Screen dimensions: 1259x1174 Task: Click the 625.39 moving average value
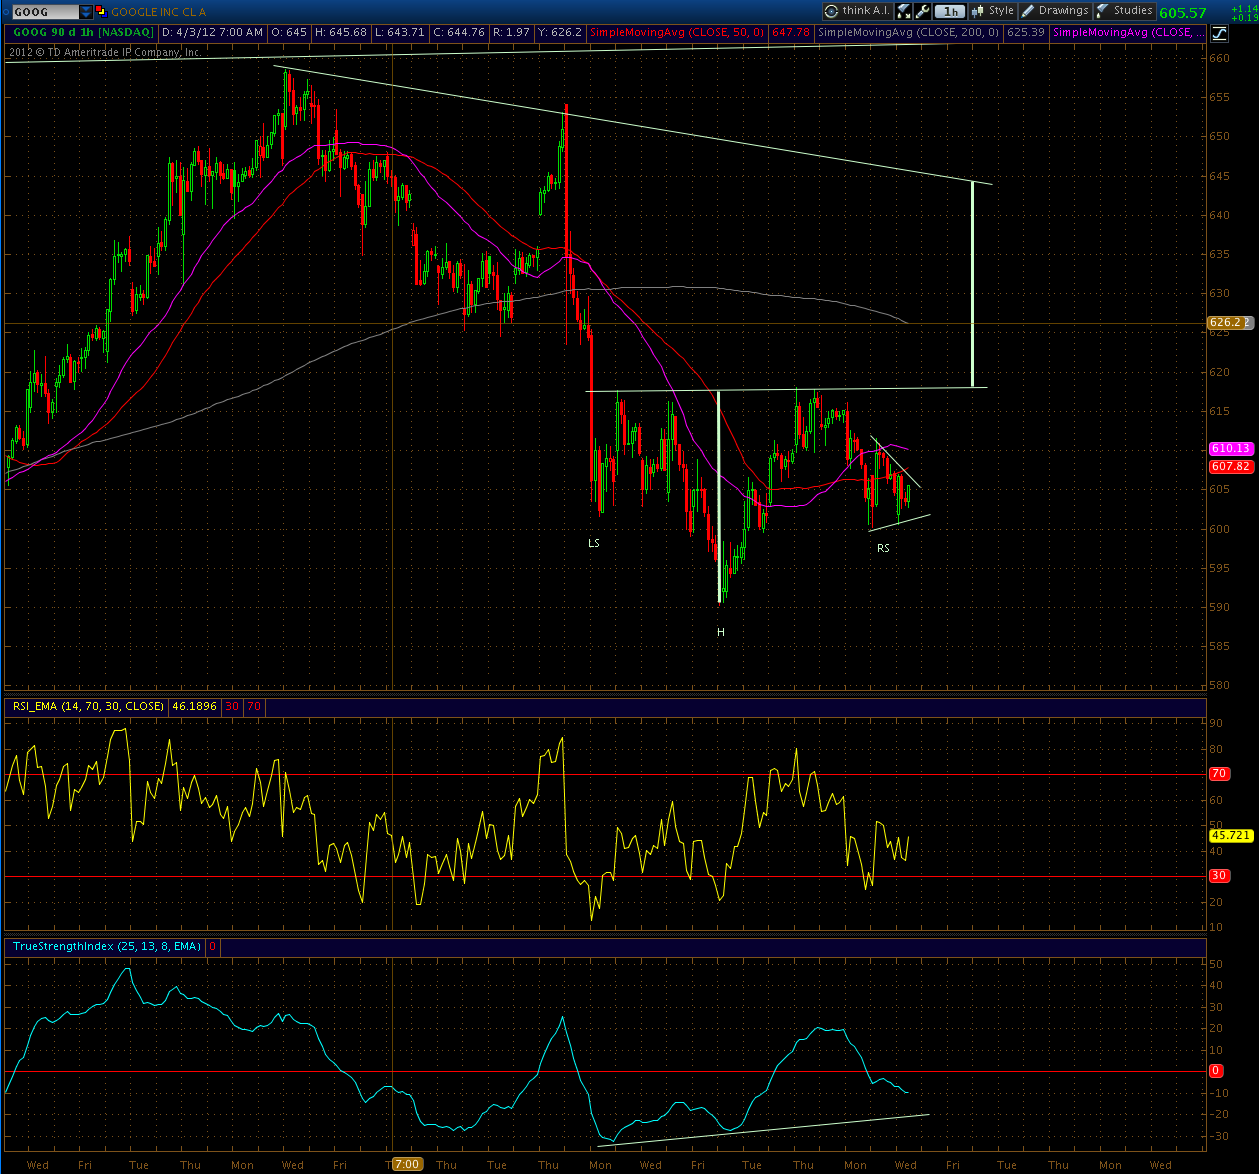click(x=1026, y=33)
